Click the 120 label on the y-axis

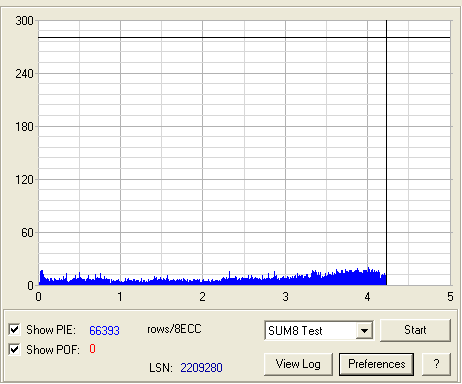coord(24,180)
